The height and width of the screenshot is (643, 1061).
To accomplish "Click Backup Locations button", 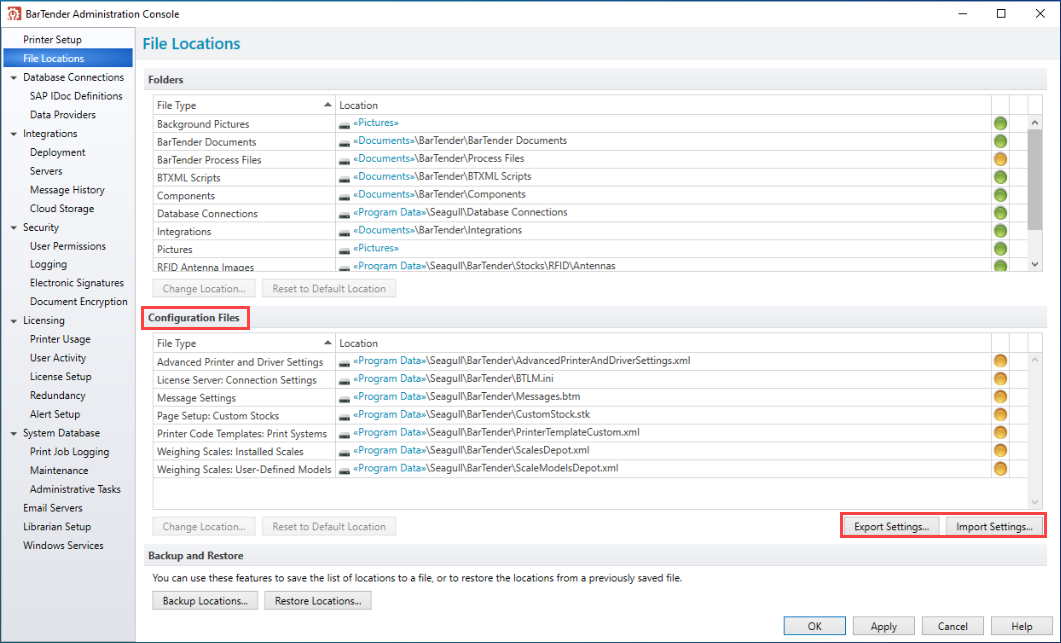I will click(x=205, y=601).
